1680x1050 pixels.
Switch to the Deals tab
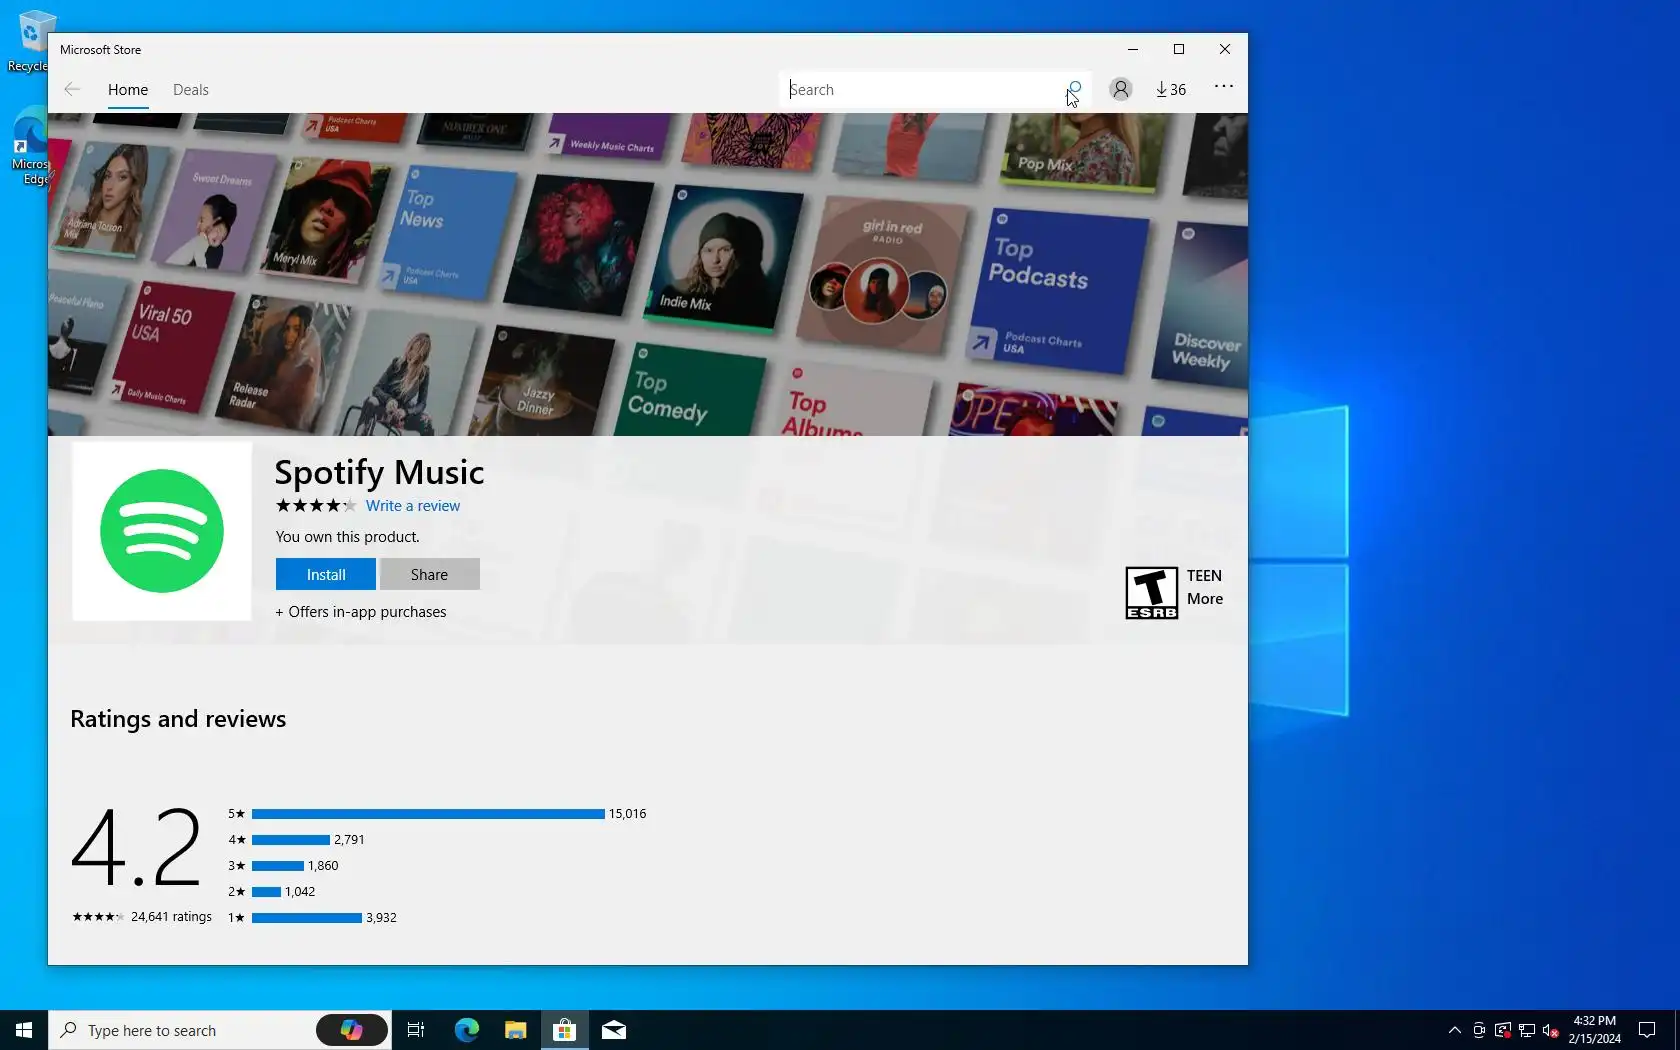[x=191, y=90]
